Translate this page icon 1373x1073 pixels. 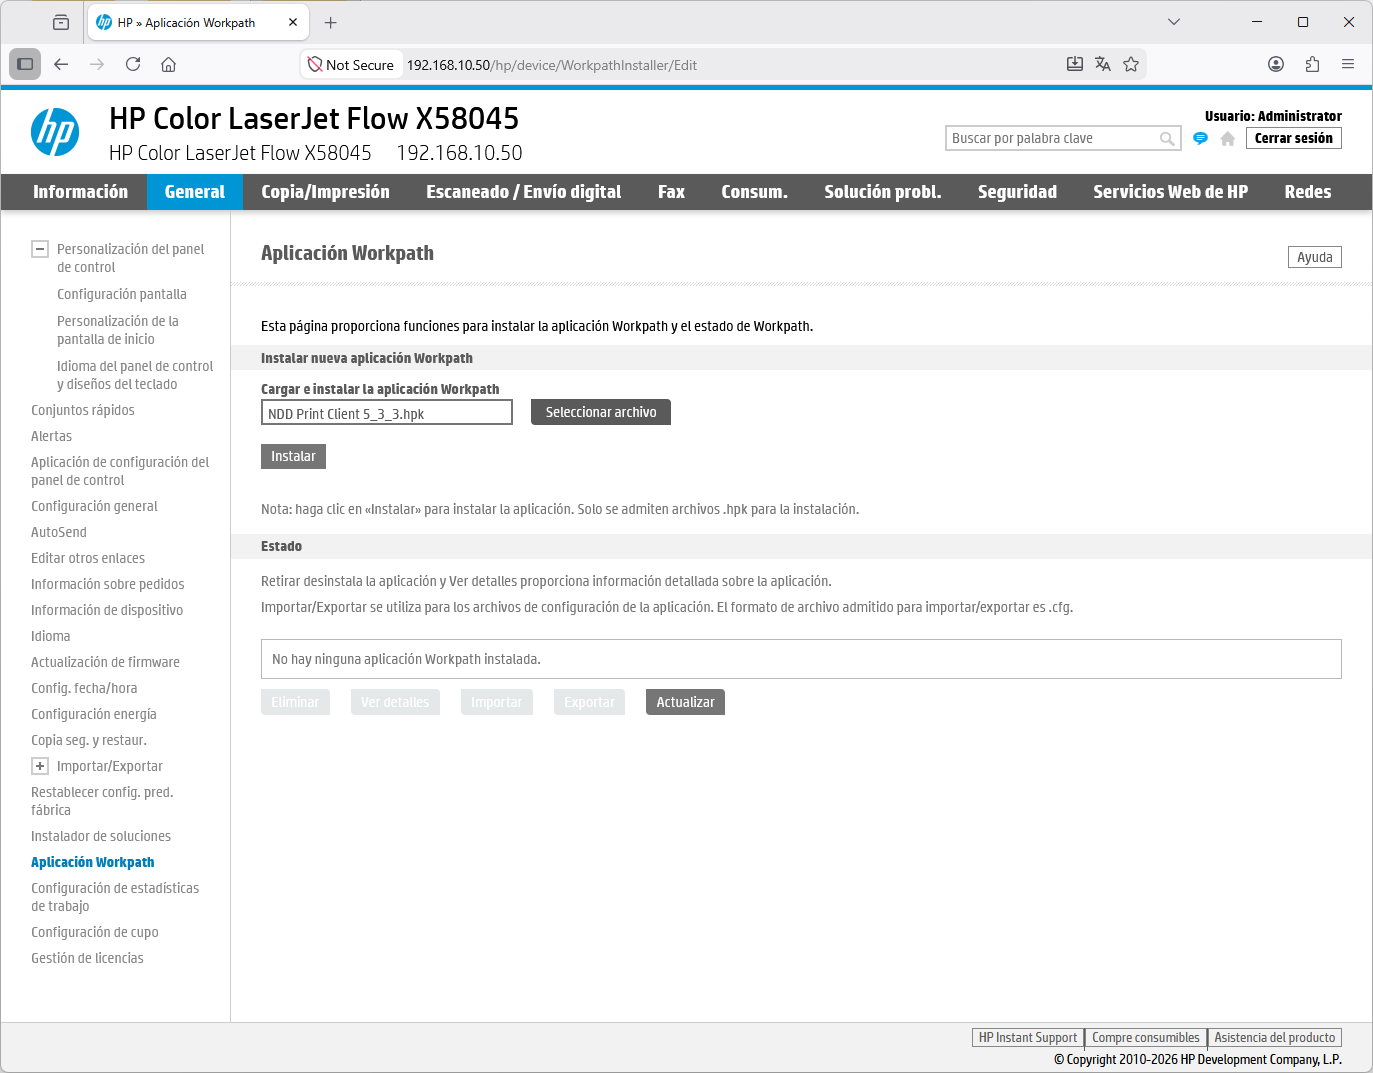[1103, 64]
